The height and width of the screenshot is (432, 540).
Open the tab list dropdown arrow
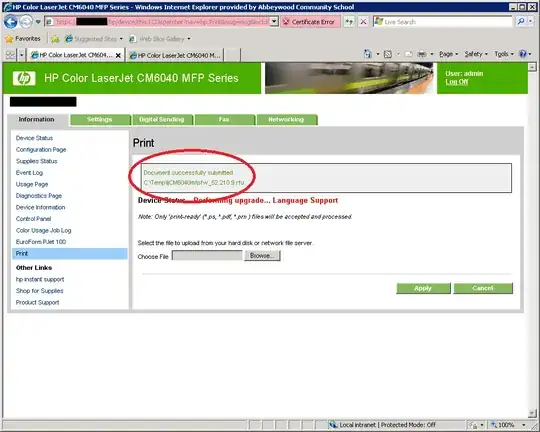[x=21, y=55]
